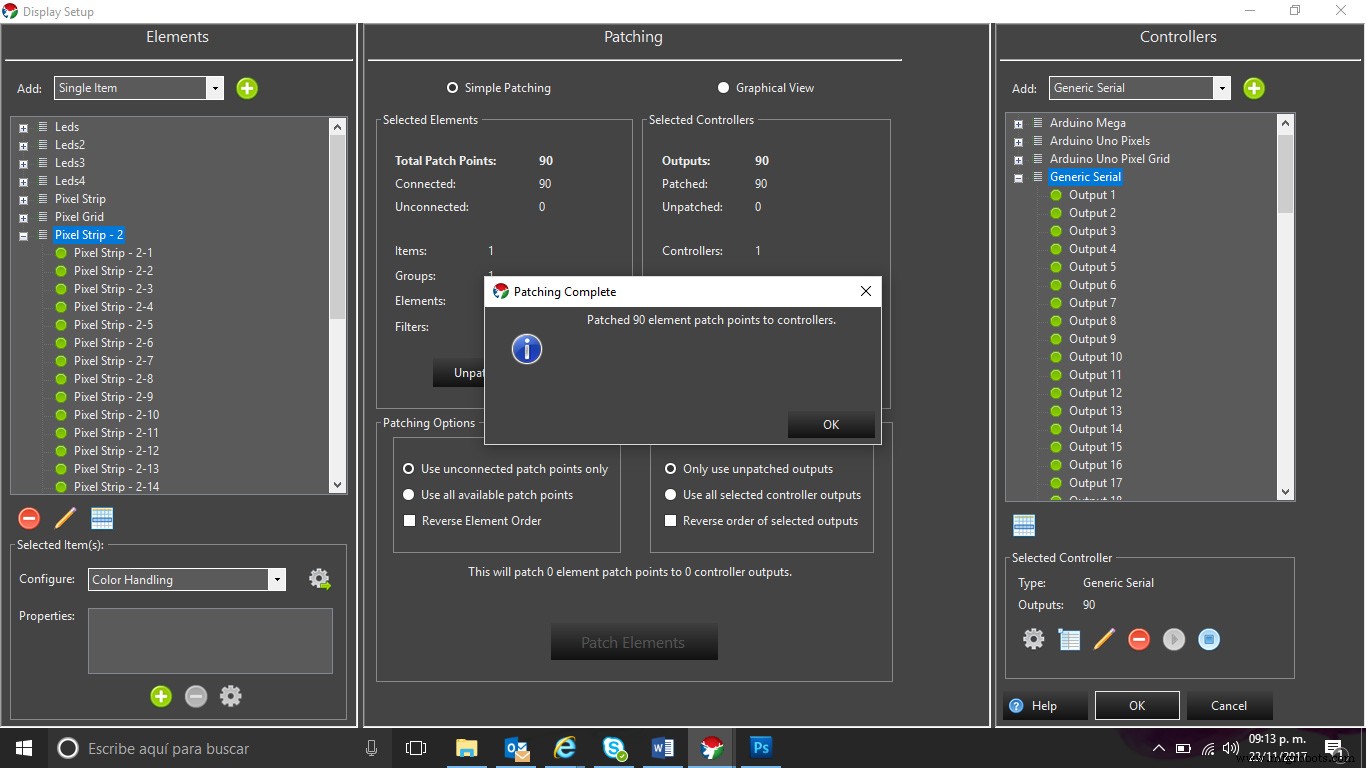Select the Graphical View radio button
The width and height of the screenshot is (1366, 768).
coord(724,88)
